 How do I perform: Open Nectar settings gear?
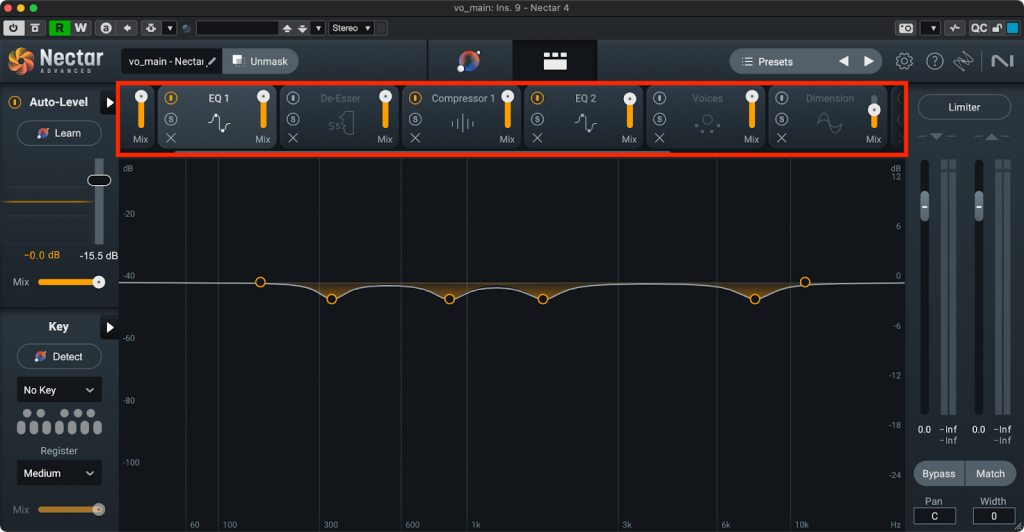coord(904,61)
